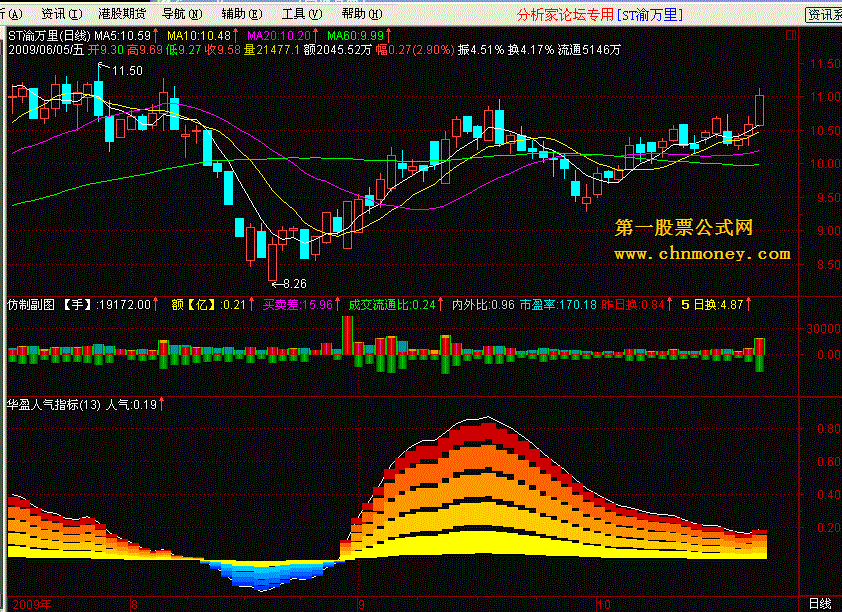Click the 30000 volume axis label
This screenshot has height=612, width=842.
click(x=823, y=329)
